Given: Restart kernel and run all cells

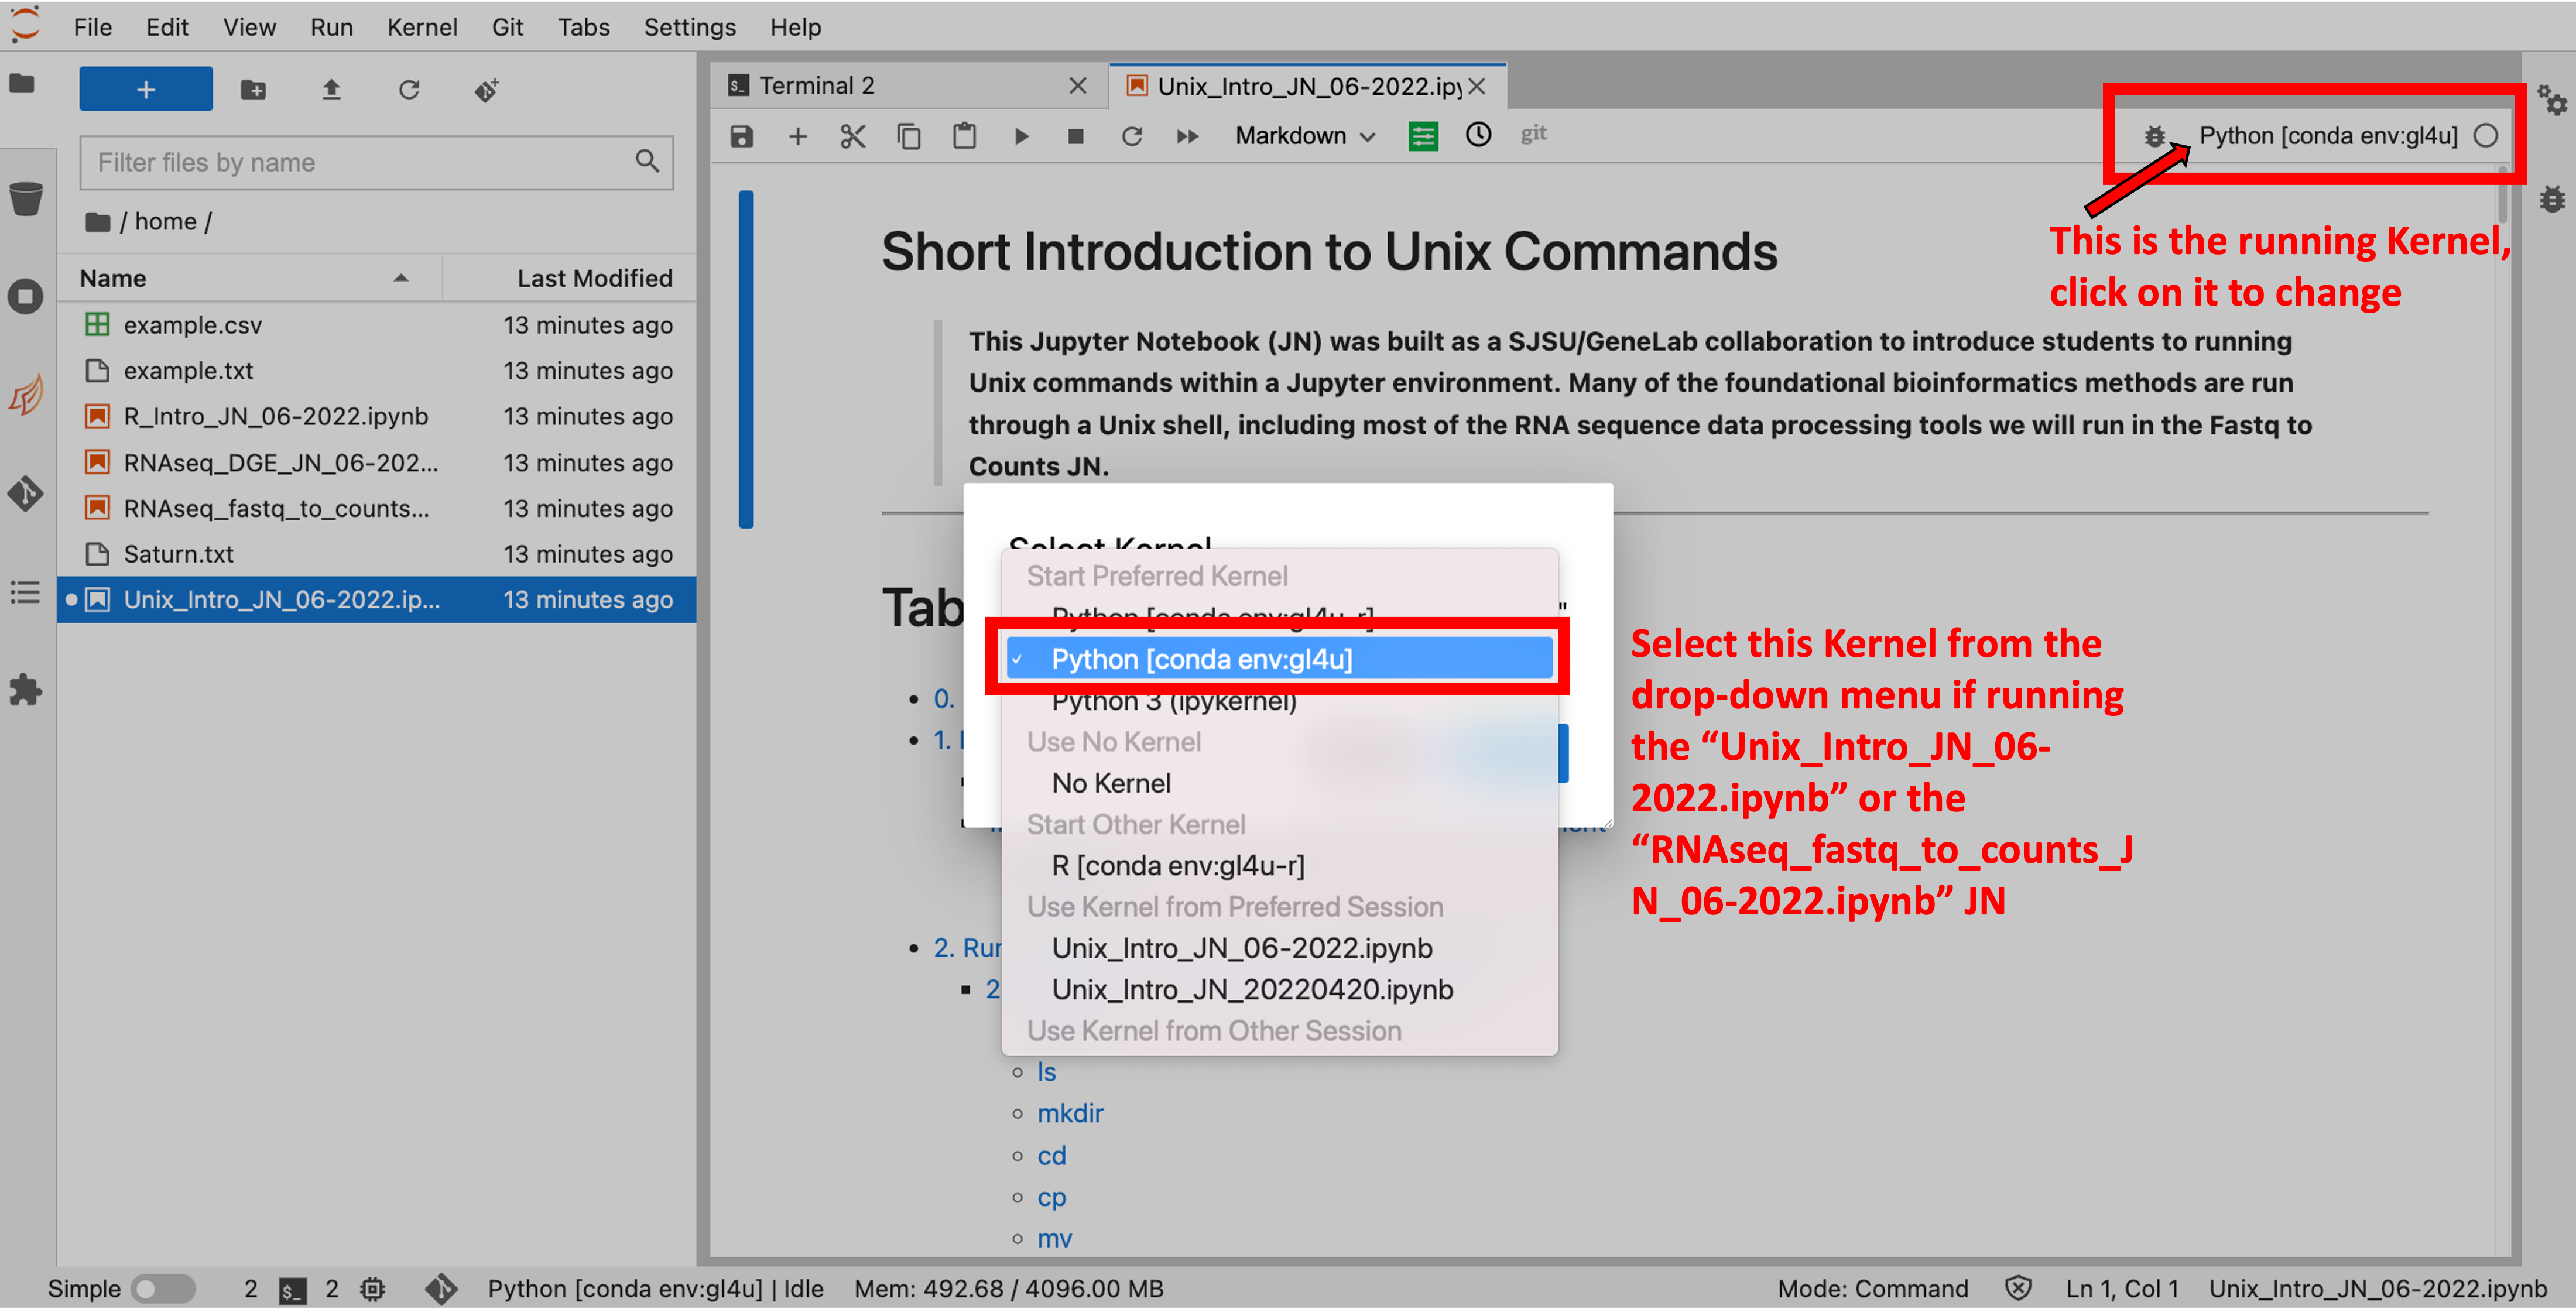Looking at the screenshot, I should pos(1188,136).
